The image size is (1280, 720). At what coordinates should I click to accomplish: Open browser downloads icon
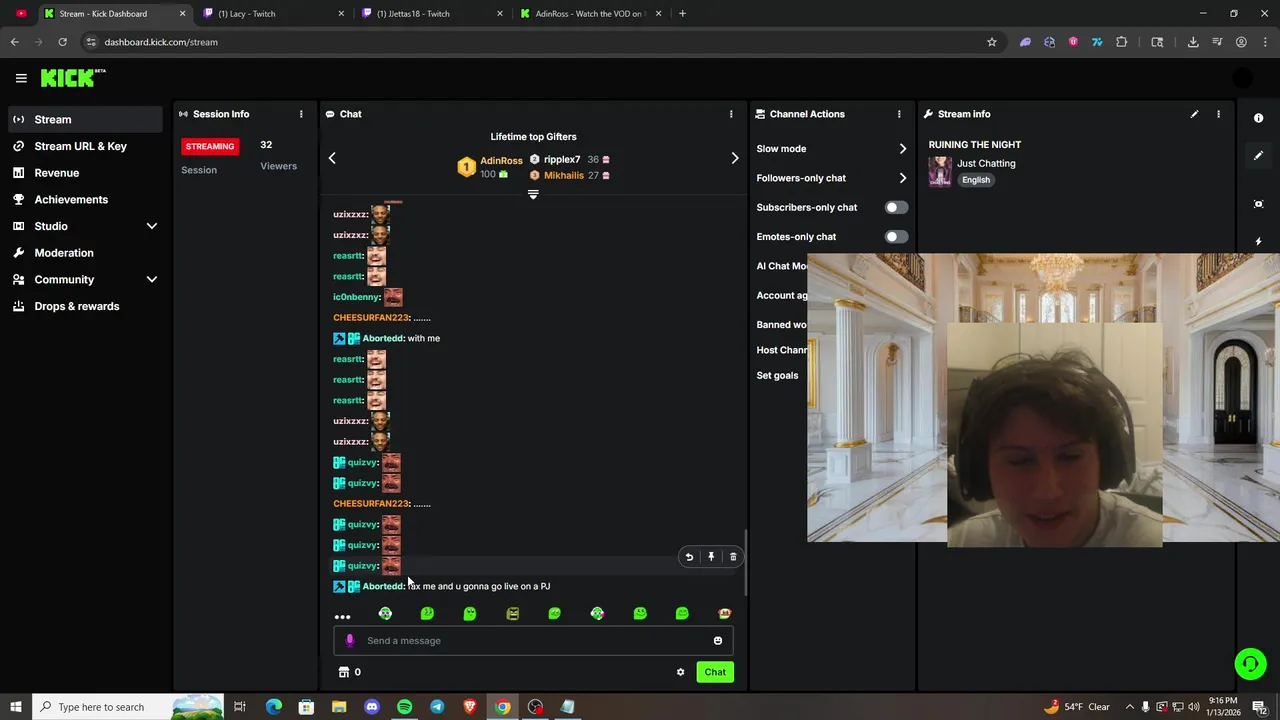pyautogui.click(x=1193, y=42)
